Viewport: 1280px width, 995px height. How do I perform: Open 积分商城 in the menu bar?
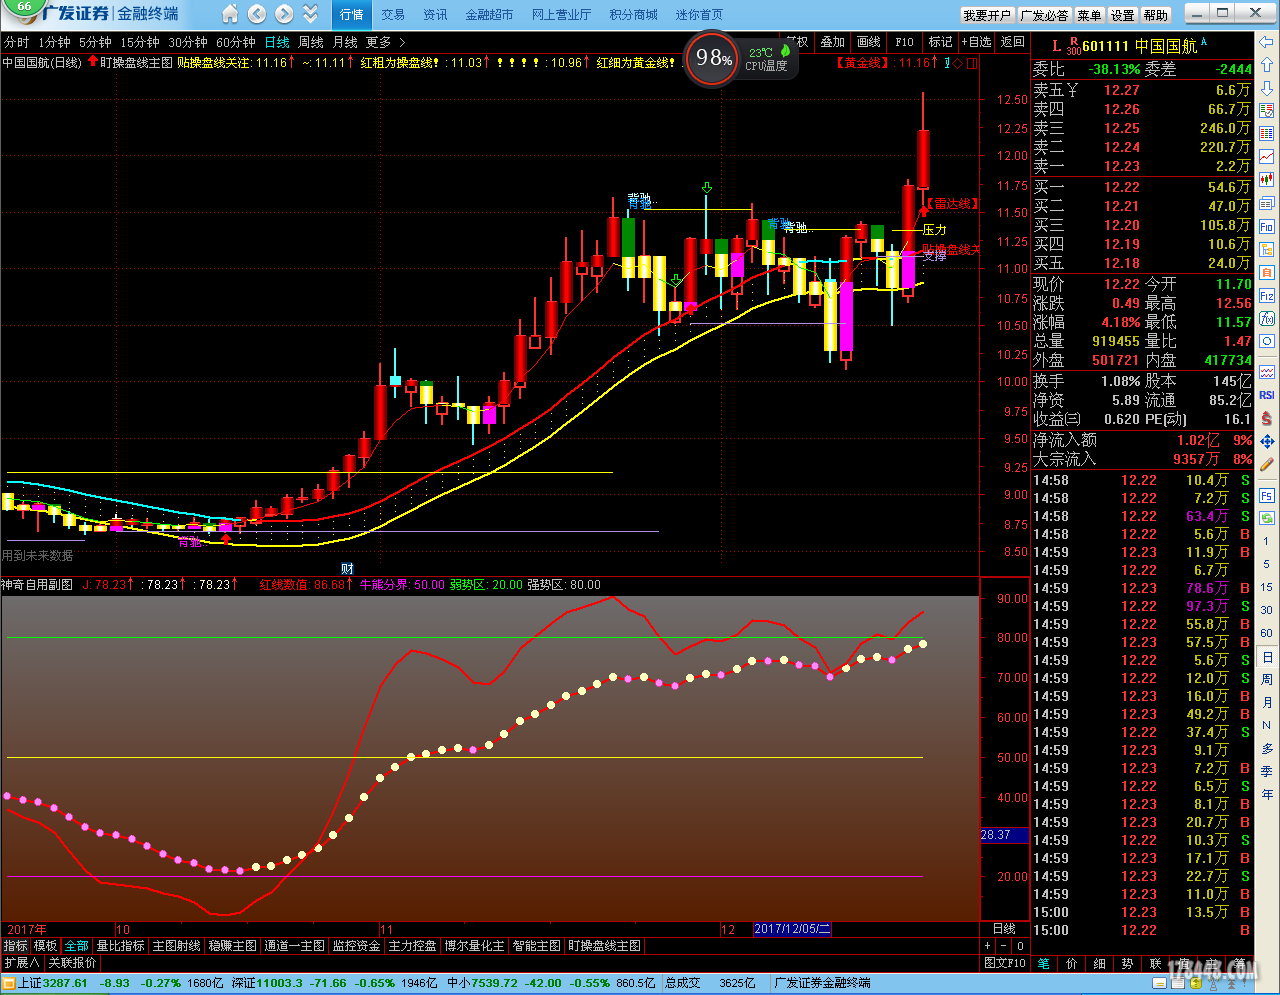(634, 15)
